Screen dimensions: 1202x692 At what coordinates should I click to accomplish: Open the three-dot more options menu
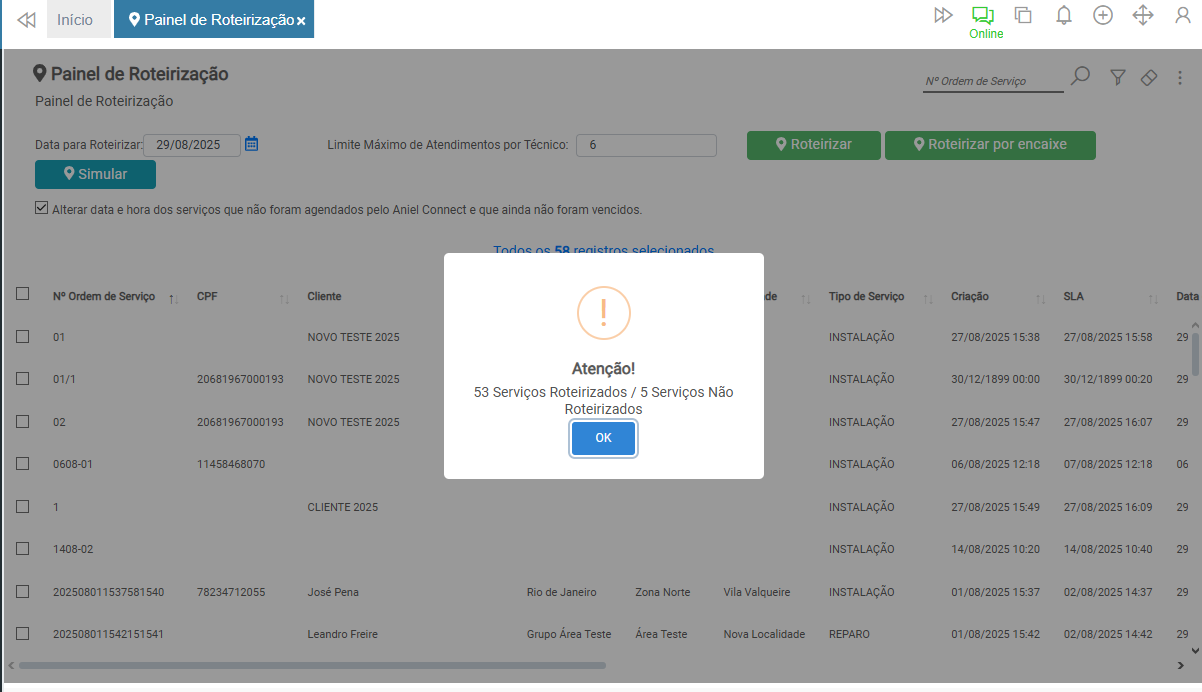(1181, 78)
